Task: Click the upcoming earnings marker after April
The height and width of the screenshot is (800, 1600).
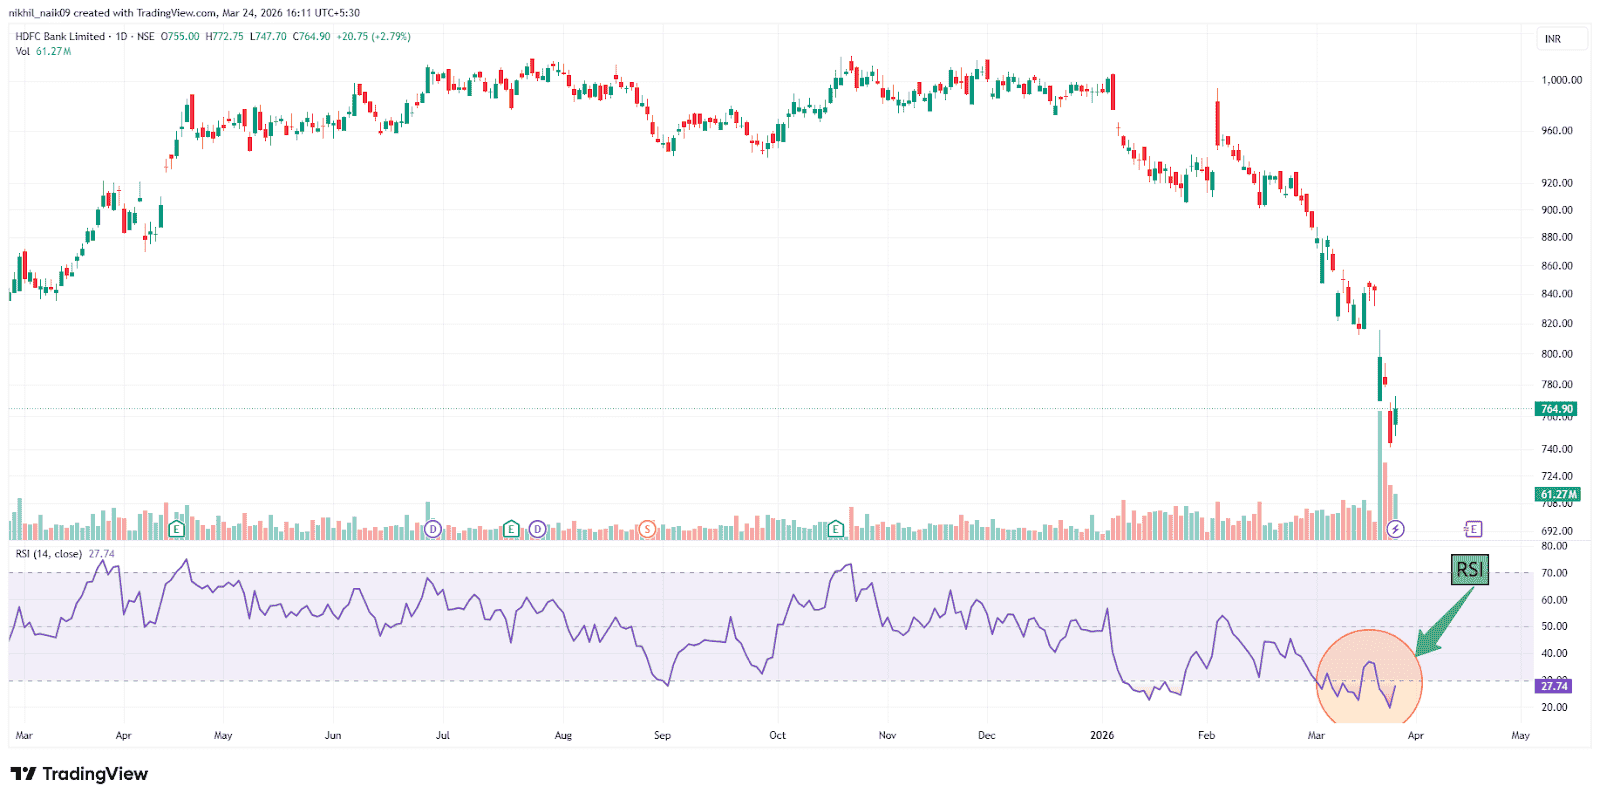Action: point(1473,529)
